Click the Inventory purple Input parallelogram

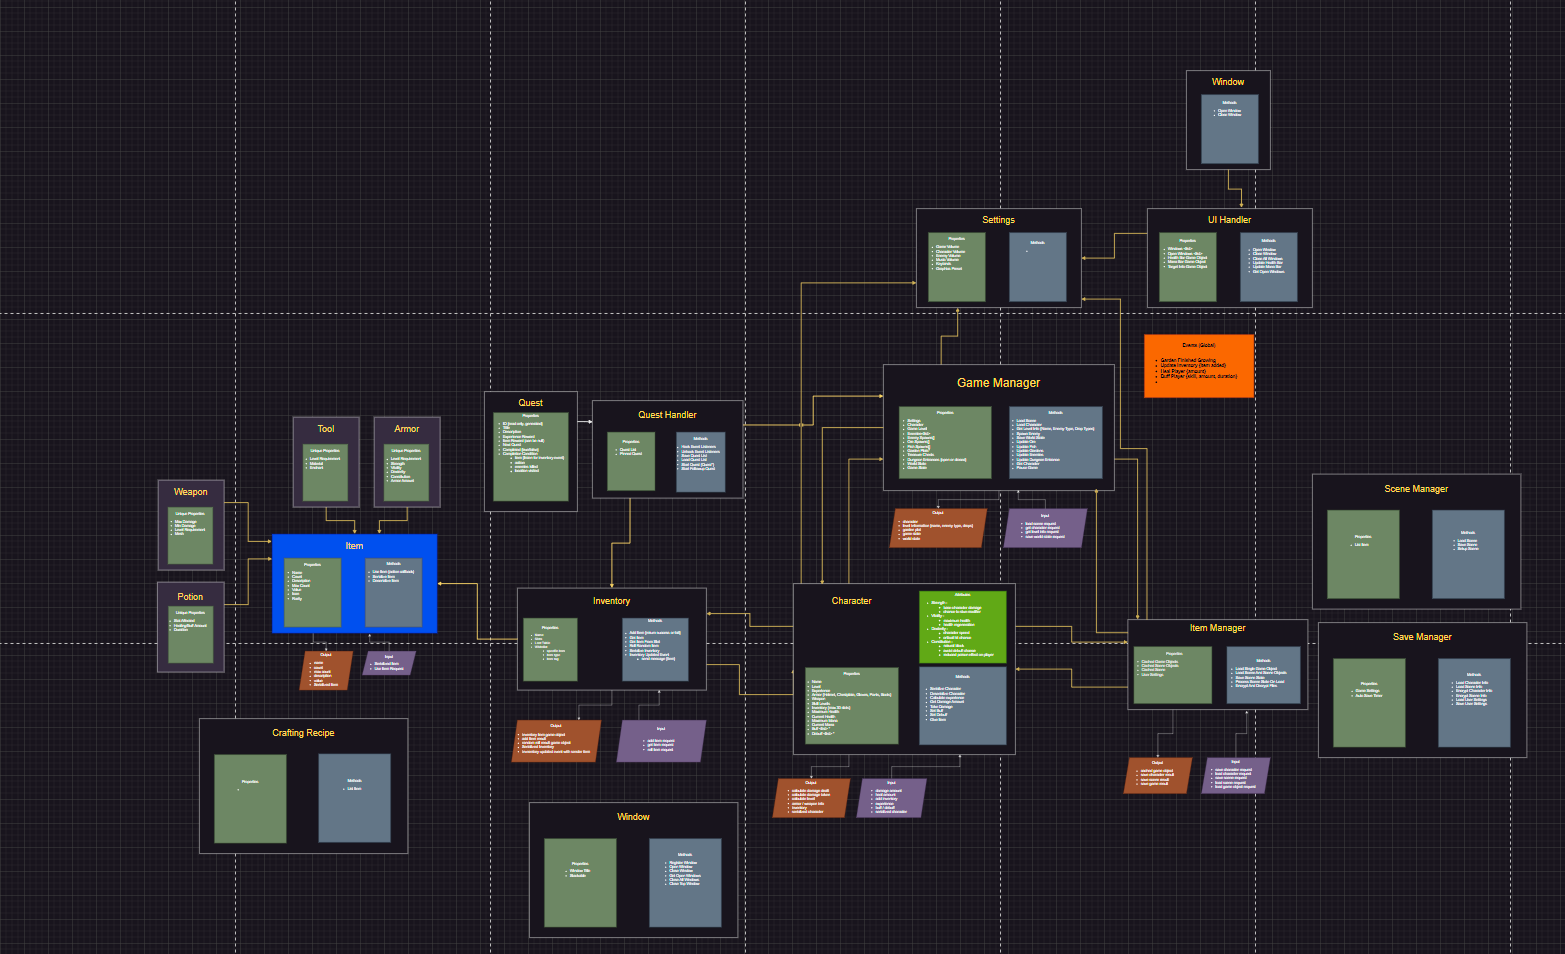[x=661, y=742]
